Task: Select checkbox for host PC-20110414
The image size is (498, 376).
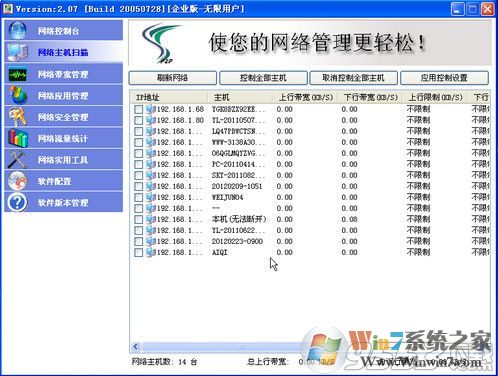Action: (139, 164)
